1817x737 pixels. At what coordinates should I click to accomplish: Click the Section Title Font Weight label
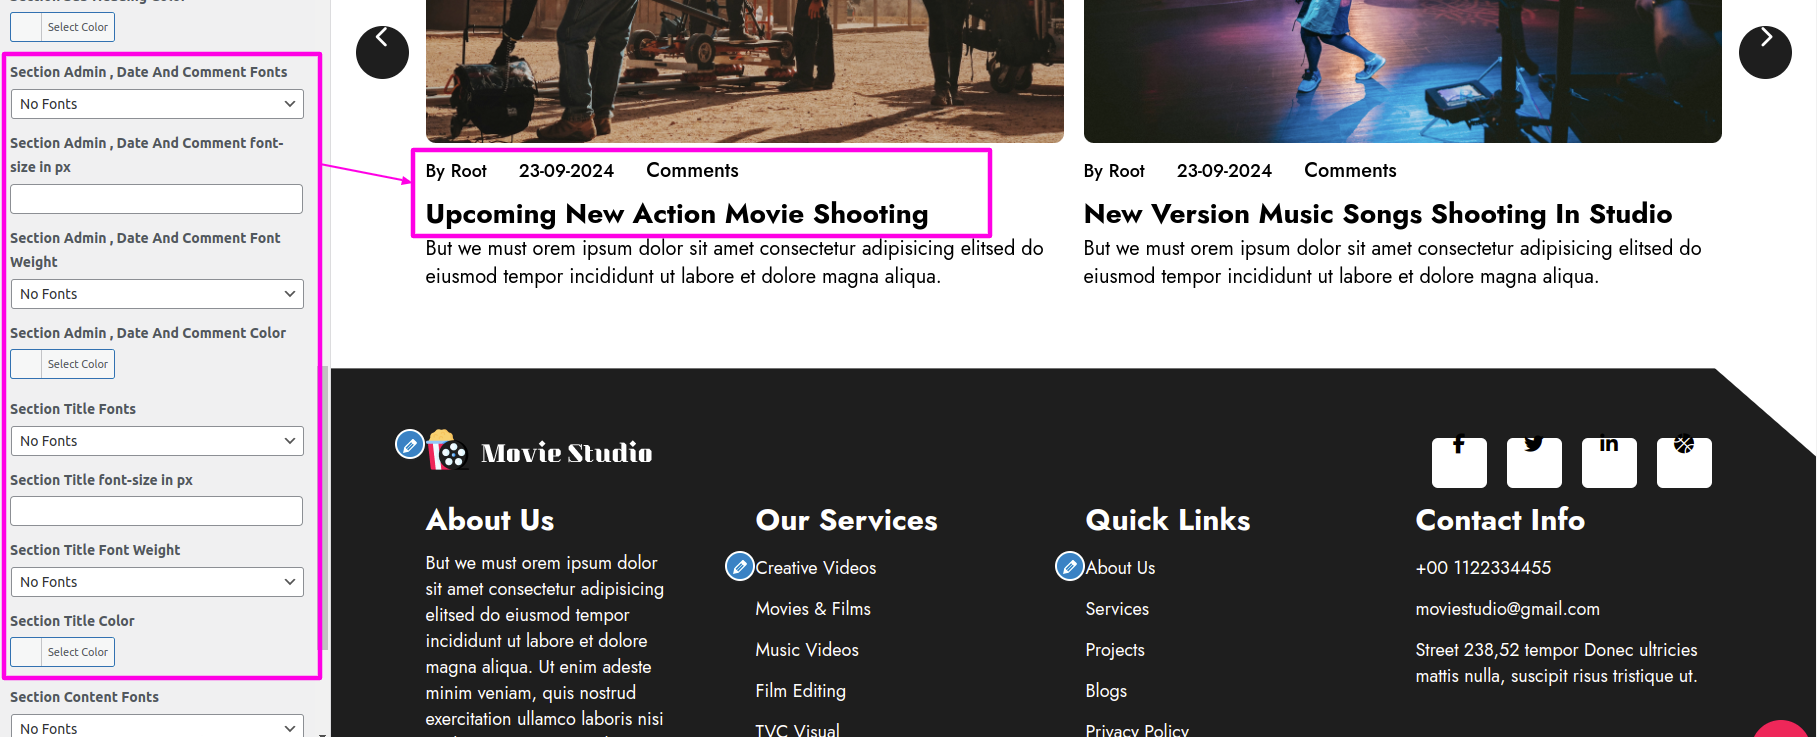point(95,550)
